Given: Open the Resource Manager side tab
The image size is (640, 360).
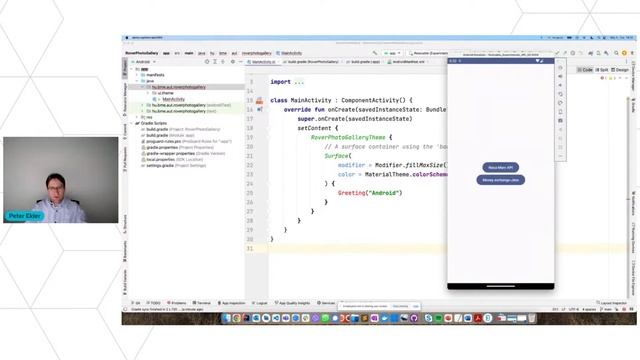Looking at the screenshot, I should [125, 99].
